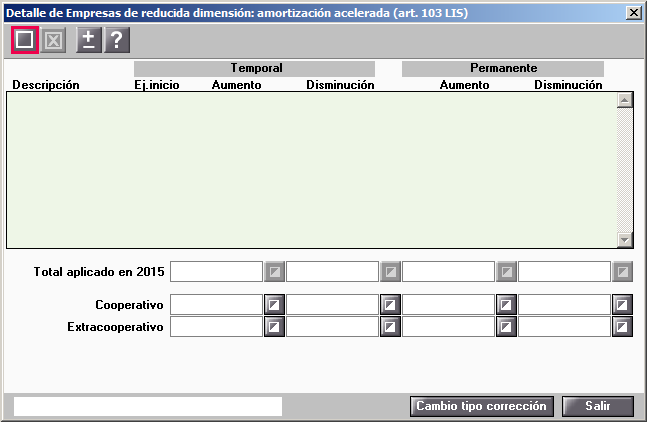Open detail for Extracooperativo Permanente Aumento
The height and width of the screenshot is (422, 647).
[x=506, y=327]
